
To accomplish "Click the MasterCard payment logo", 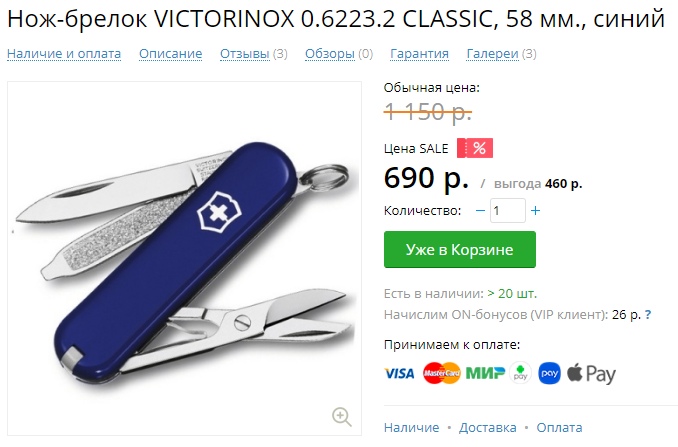I will click(441, 373).
